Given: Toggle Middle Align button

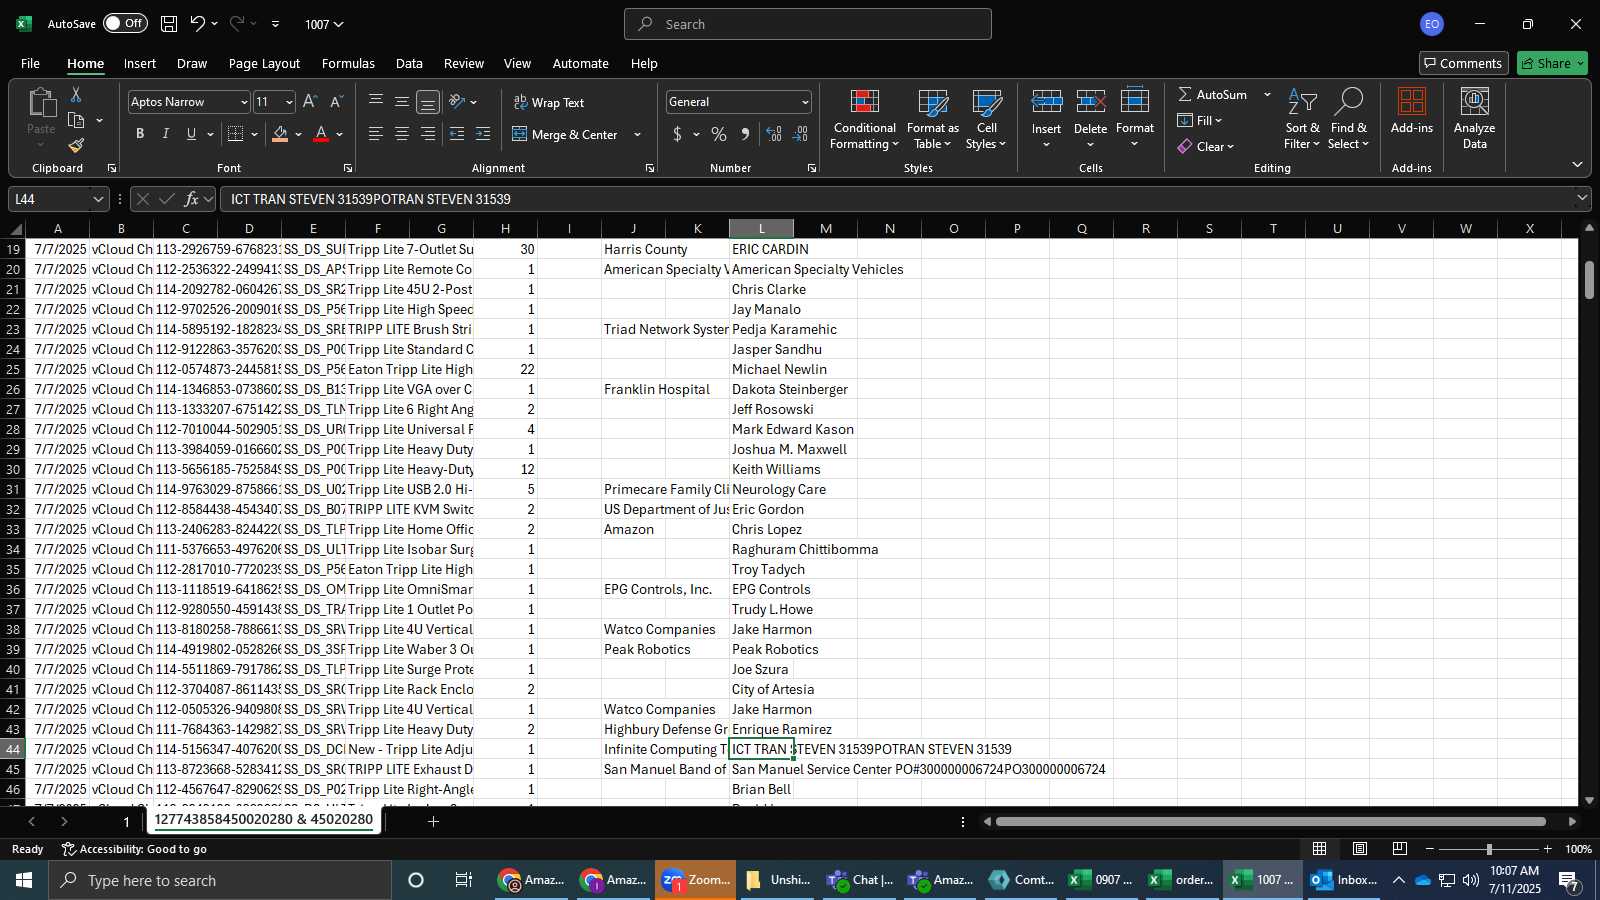Looking at the screenshot, I should pos(402,102).
